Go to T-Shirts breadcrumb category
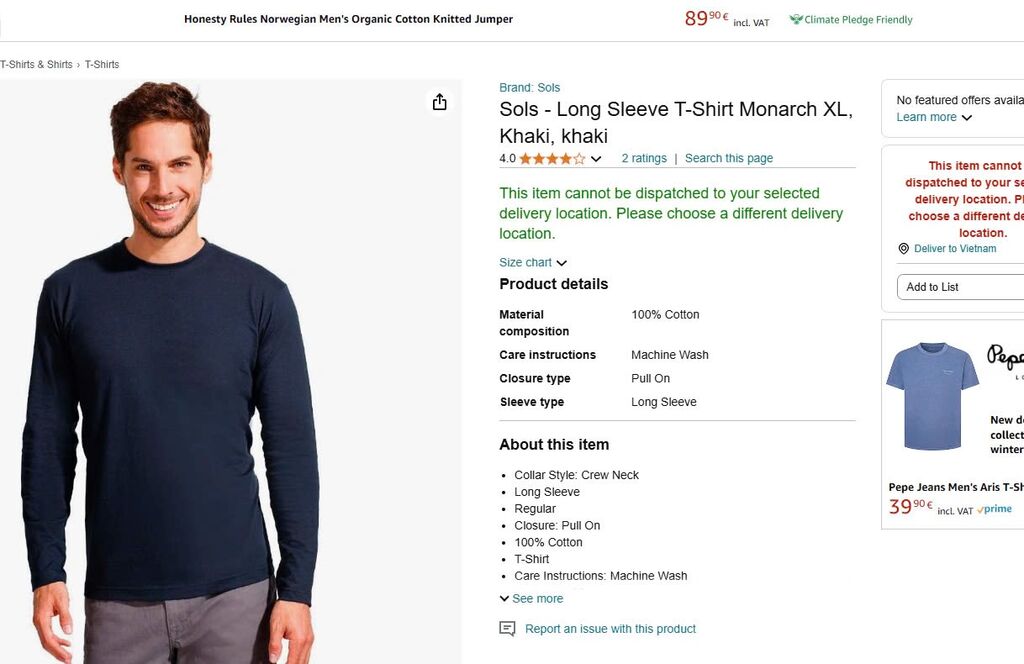The image size is (1024, 664). click(102, 65)
